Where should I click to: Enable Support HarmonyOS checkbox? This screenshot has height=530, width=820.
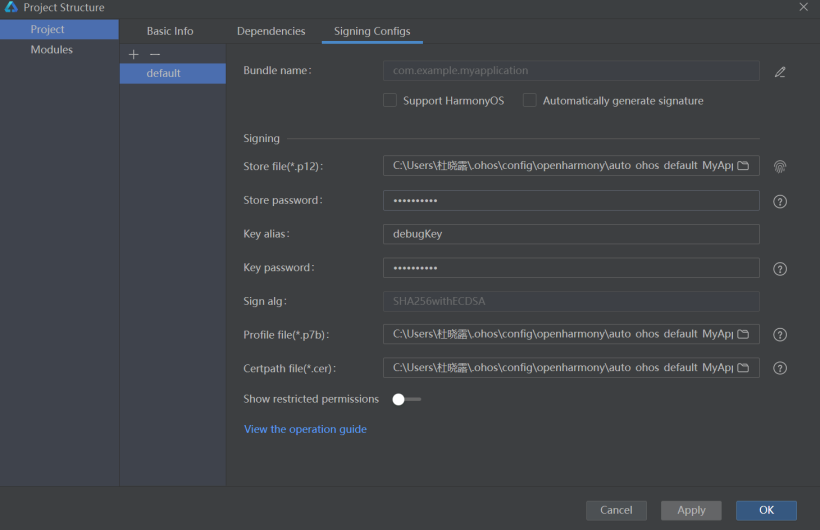pyautogui.click(x=390, y=100)
